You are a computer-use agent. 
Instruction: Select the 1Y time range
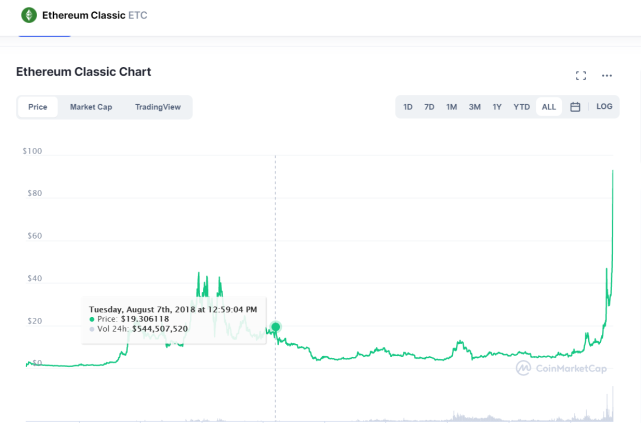(497, 107)
